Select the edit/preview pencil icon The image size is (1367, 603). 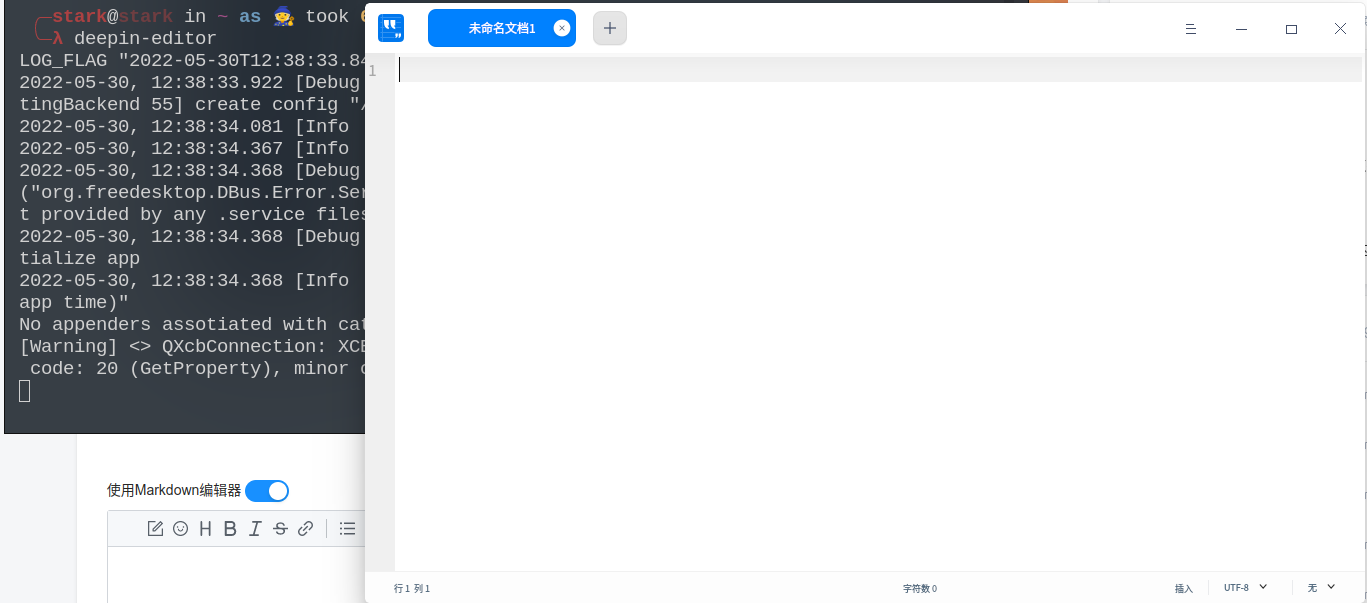(x=155, y=528)
